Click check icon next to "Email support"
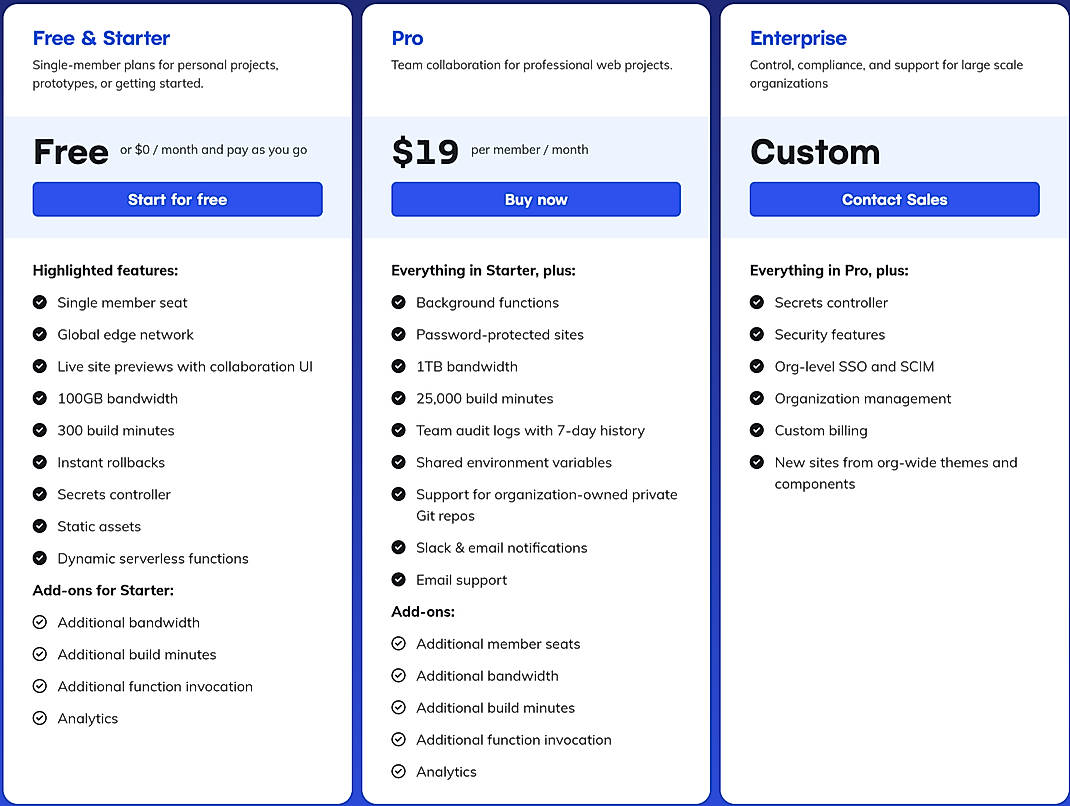 [x=398, y=580]
